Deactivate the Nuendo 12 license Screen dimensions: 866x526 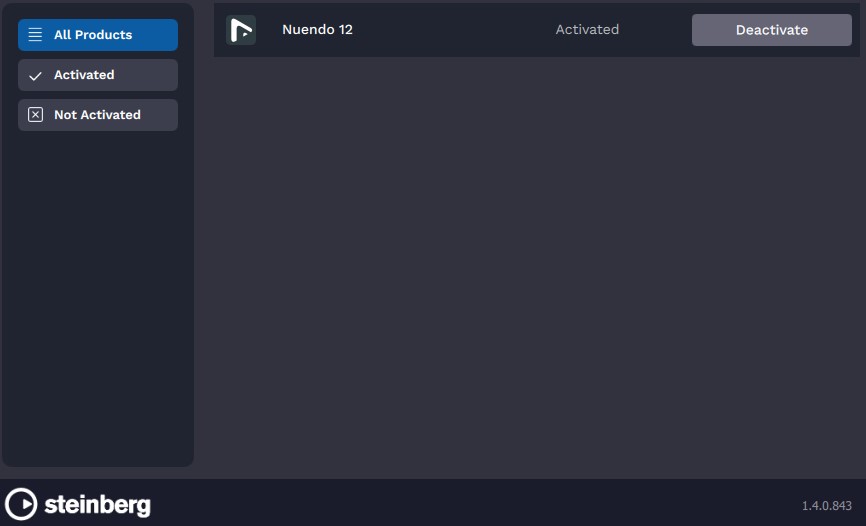pos(772,30)
